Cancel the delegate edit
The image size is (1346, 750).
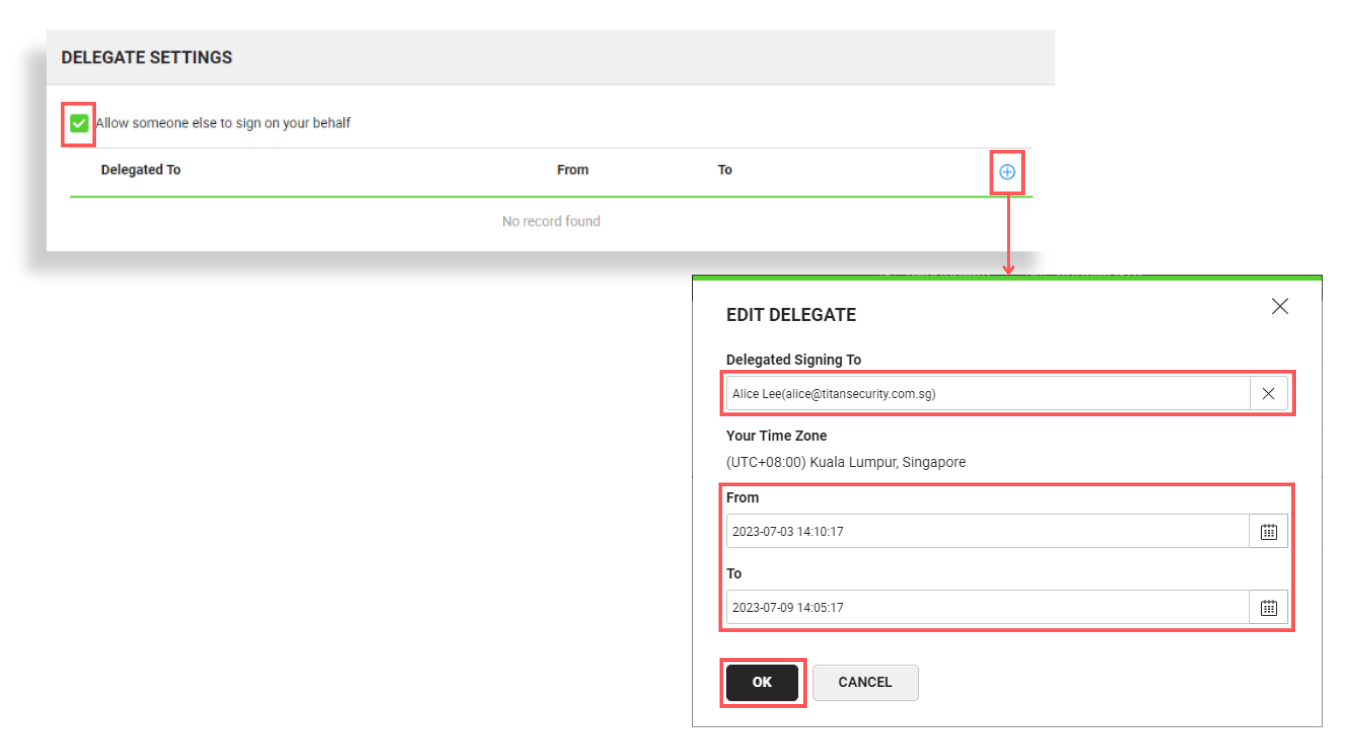(865, 682)
